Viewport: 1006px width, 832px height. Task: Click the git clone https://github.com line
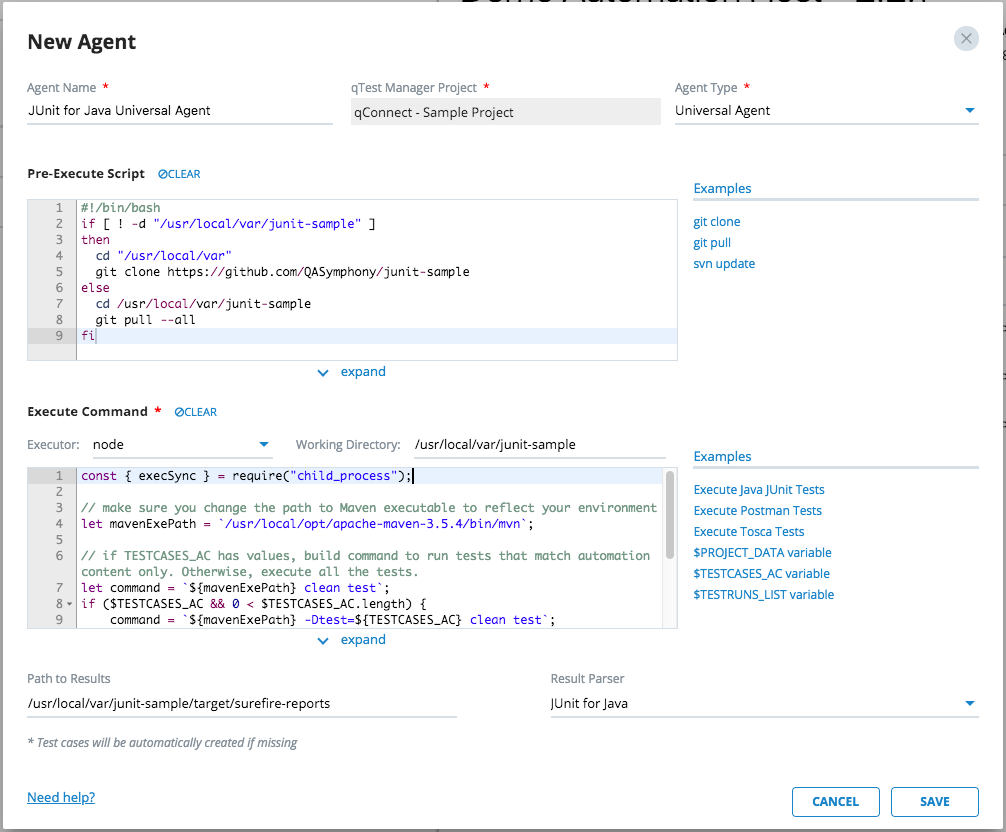point(282,272)
